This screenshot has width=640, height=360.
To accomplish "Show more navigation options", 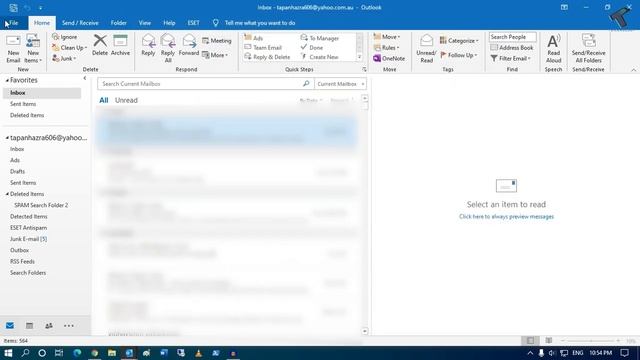I will pos(69,326).
